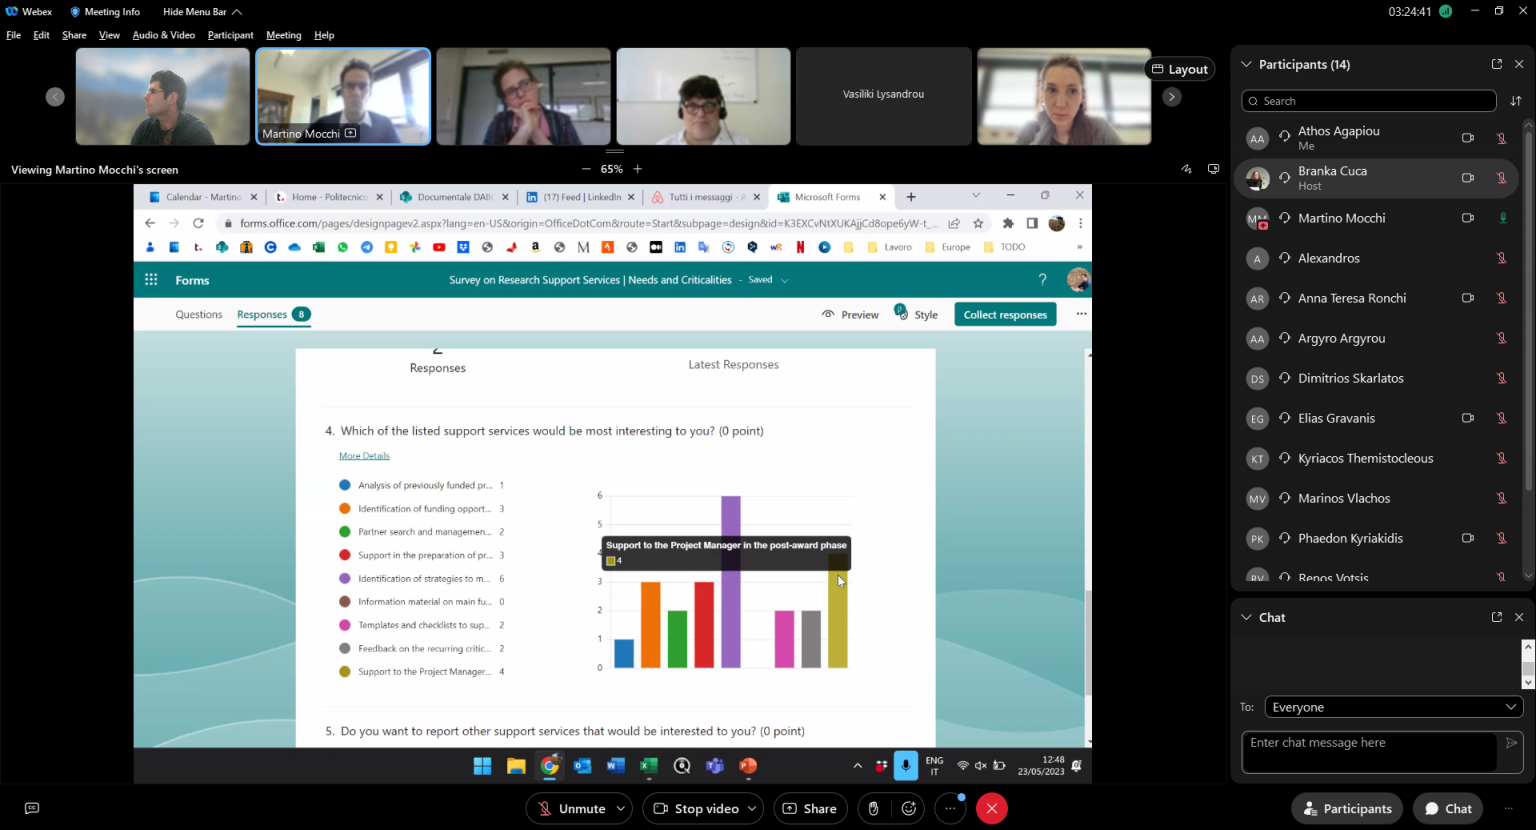Viewport: 1536px width, 830px height.
Task: Click the Share button
Action: 809,808
